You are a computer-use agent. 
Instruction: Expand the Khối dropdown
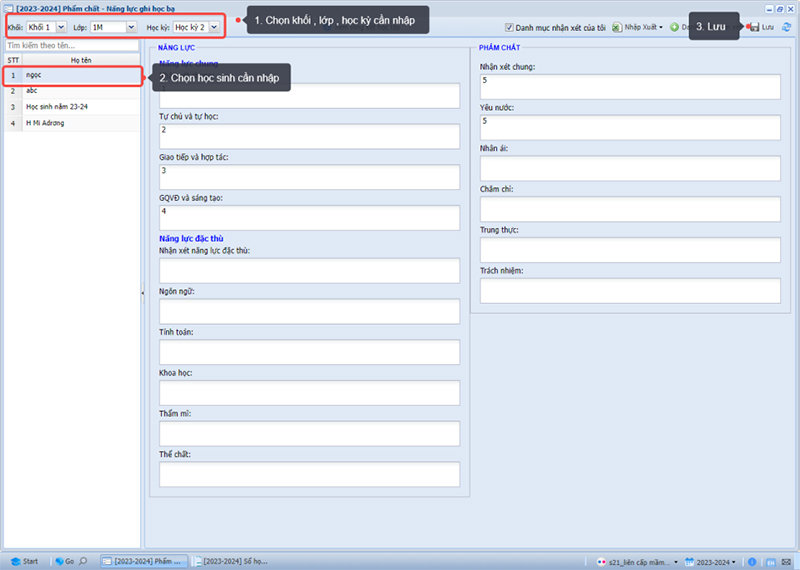(61, 27)
